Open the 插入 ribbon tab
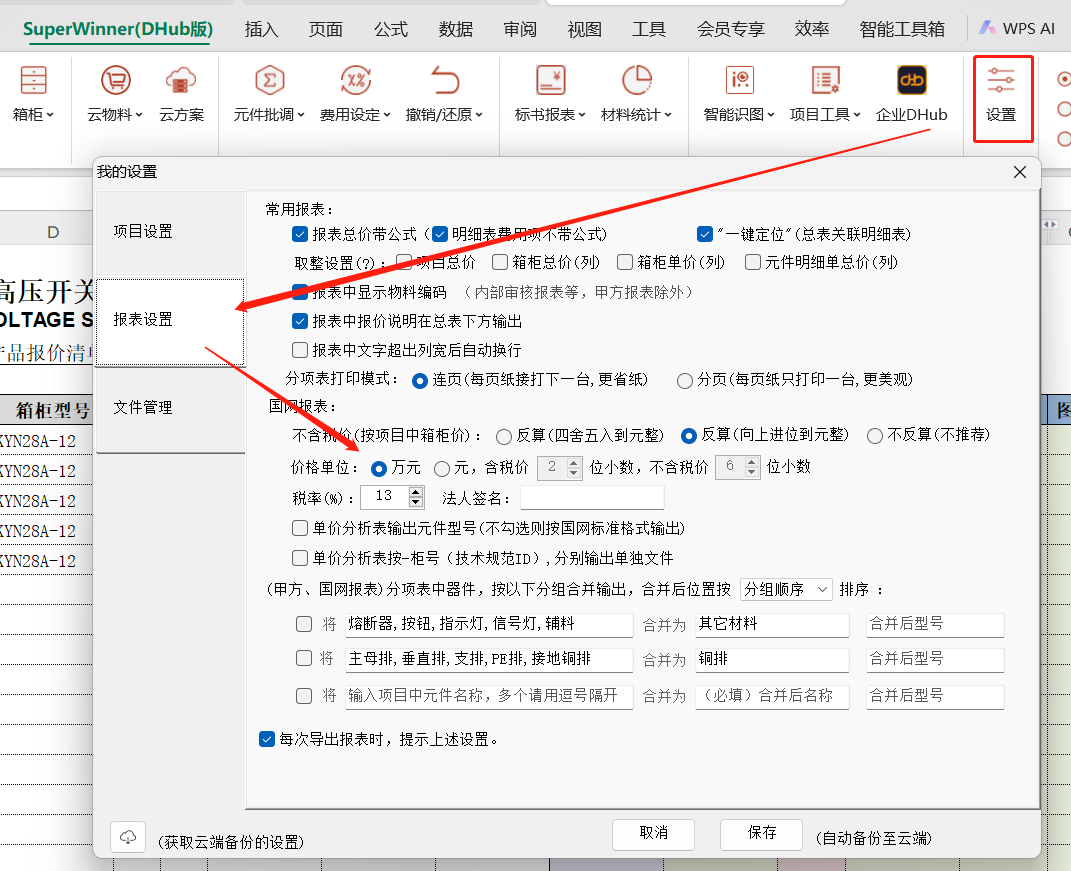 pos(262,29)
